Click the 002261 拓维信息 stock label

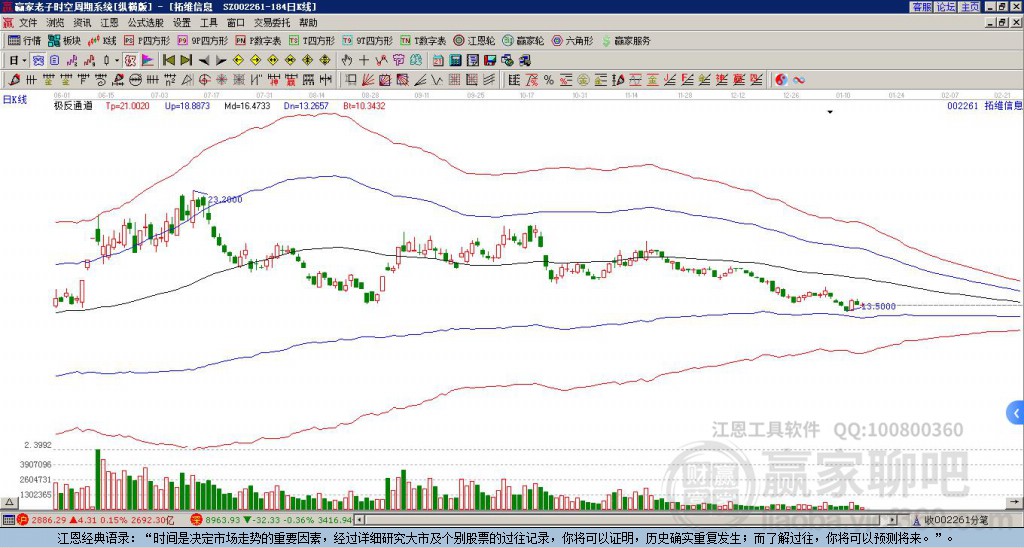985,106
